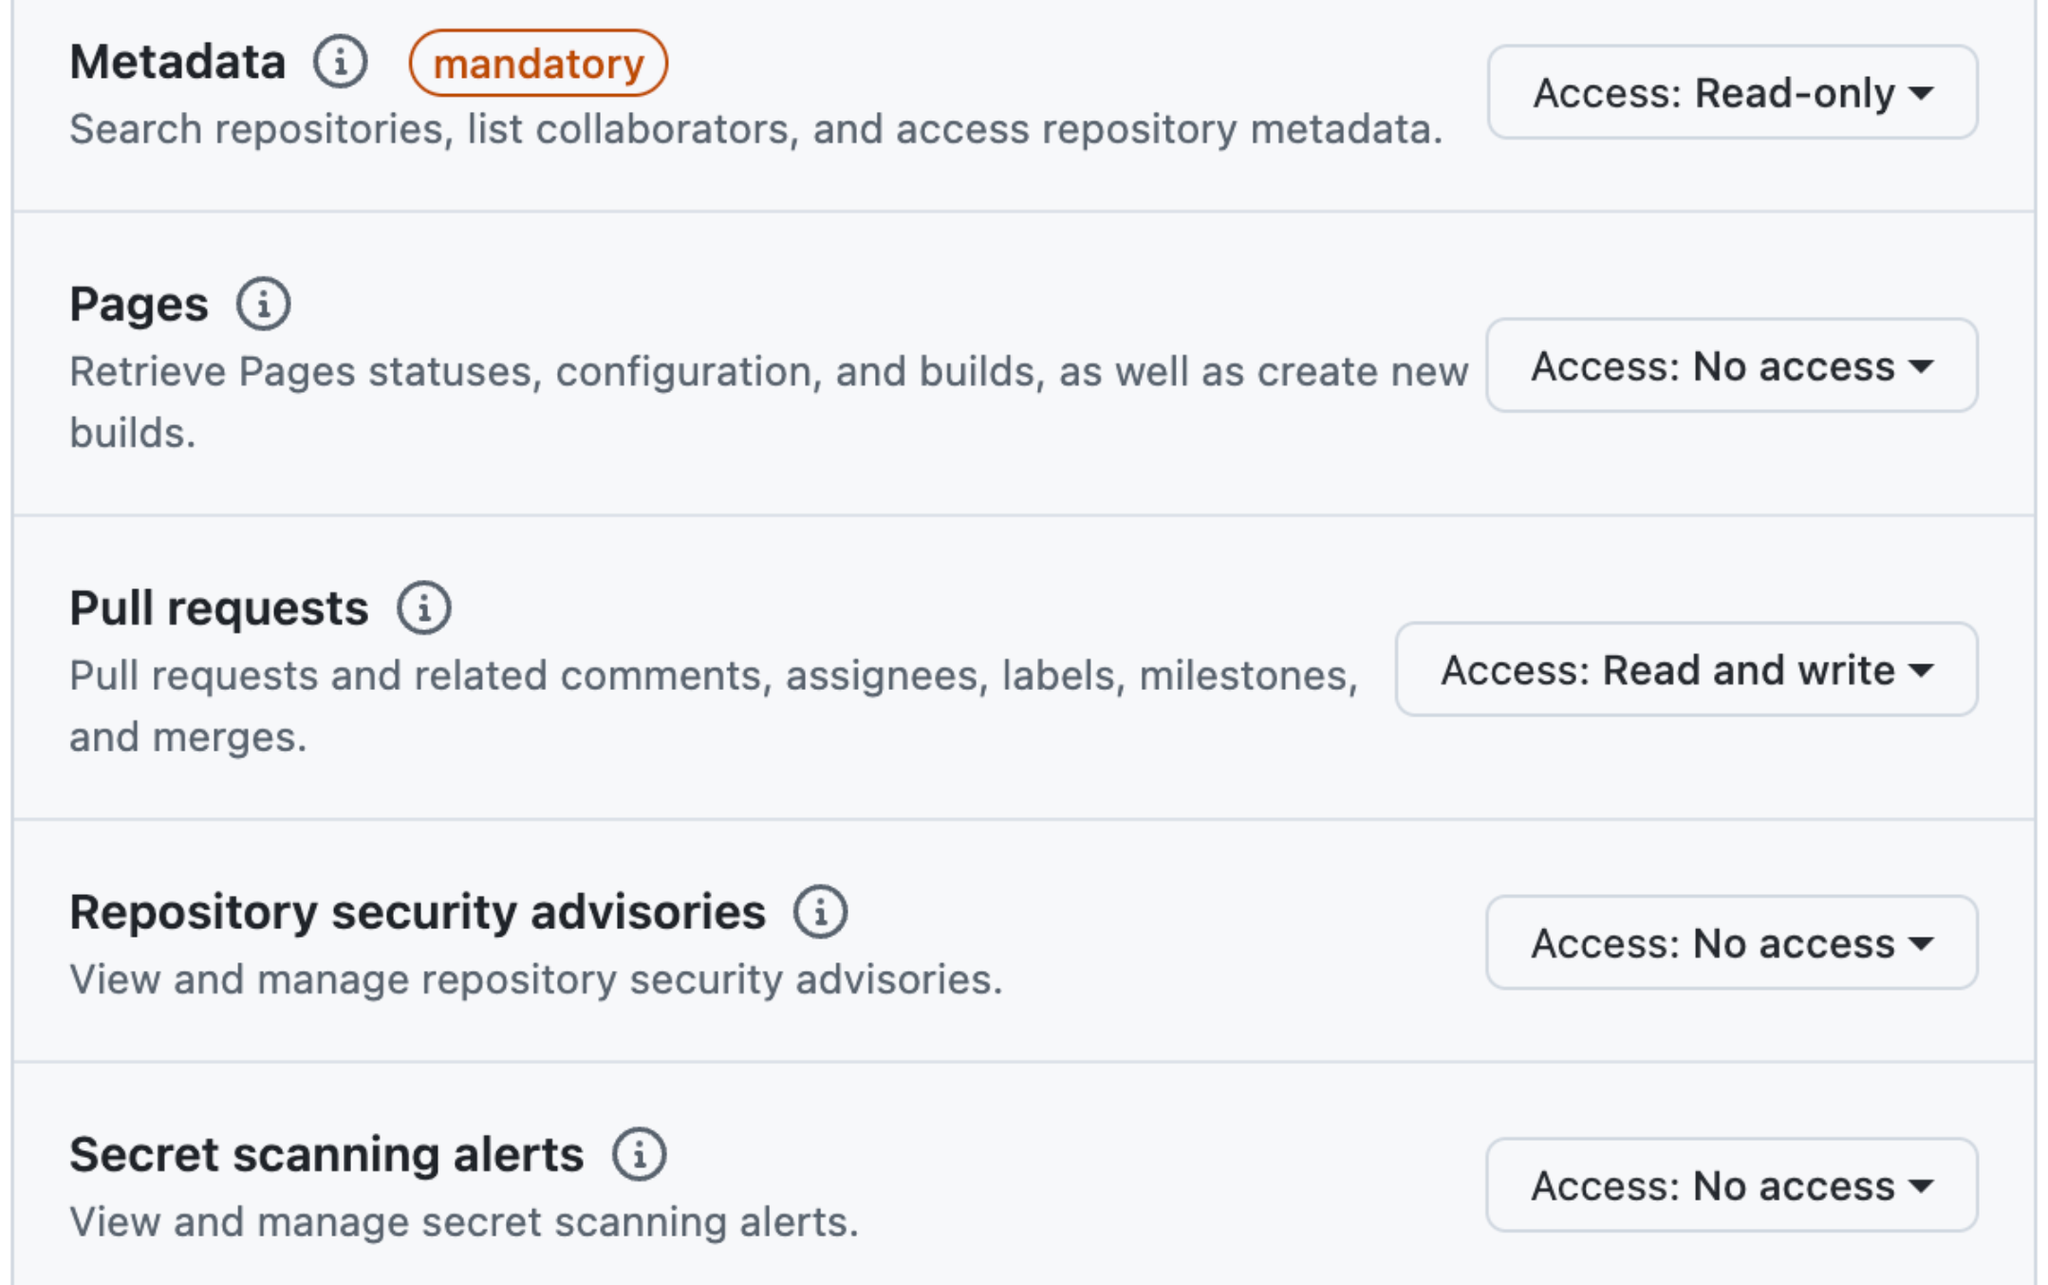Click the Secret scanning alerts heading
Viewport: 2048px width, 1285px height.
click(326, 1154)
